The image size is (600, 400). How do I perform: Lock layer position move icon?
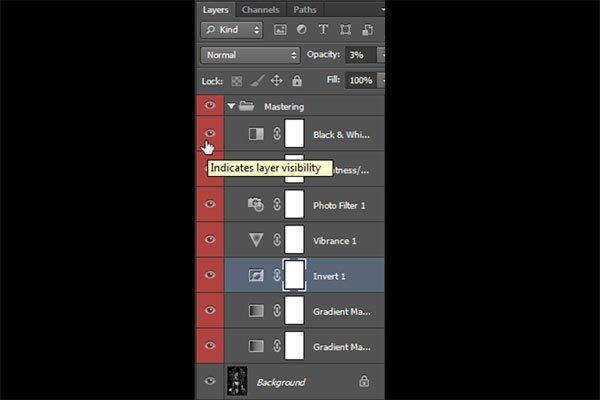[x=276, y=80]
